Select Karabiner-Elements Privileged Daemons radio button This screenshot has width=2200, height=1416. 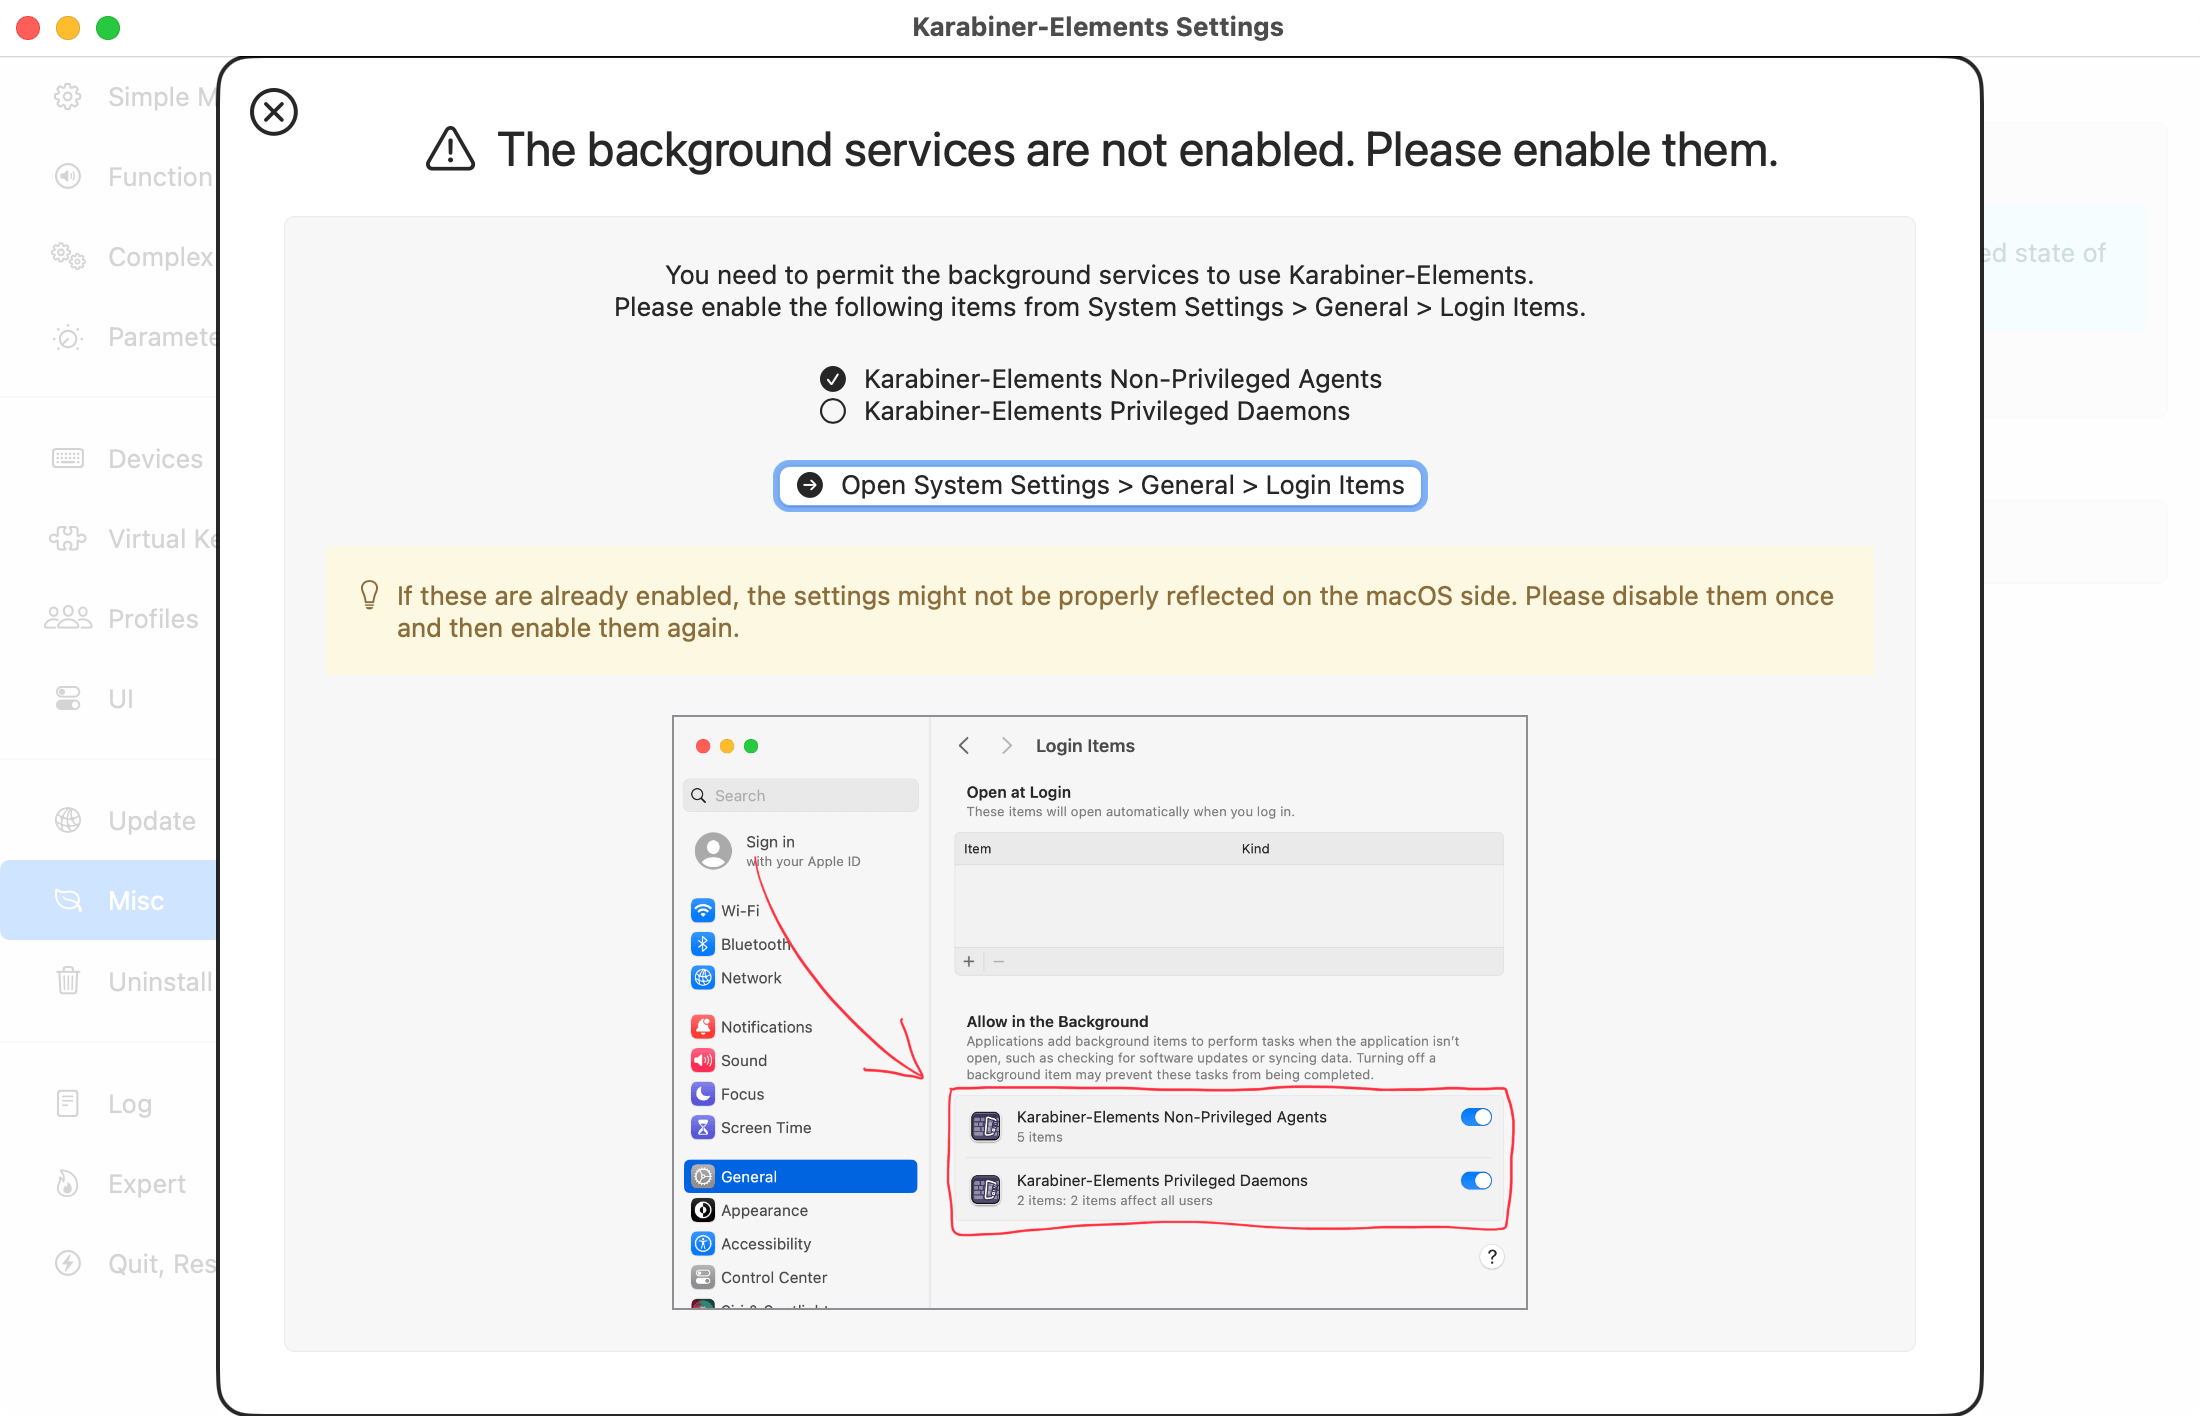[x=831, y=414]
